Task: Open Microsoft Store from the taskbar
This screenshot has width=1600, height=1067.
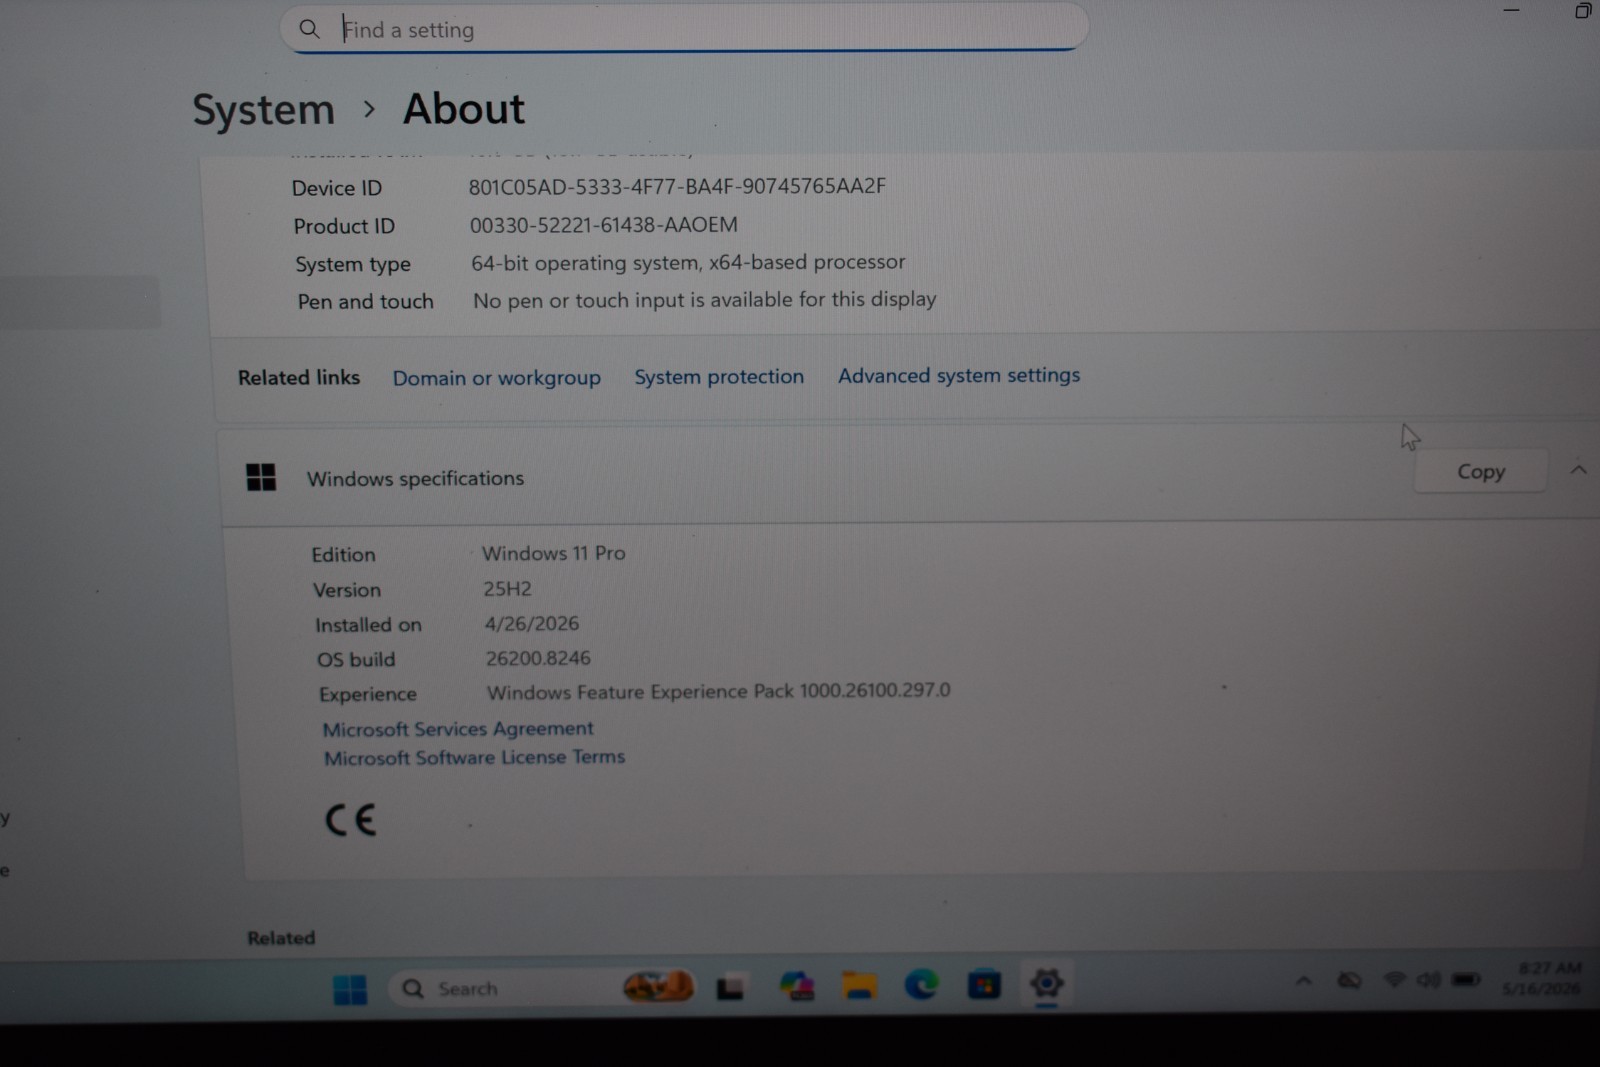Action: point(984,986)
